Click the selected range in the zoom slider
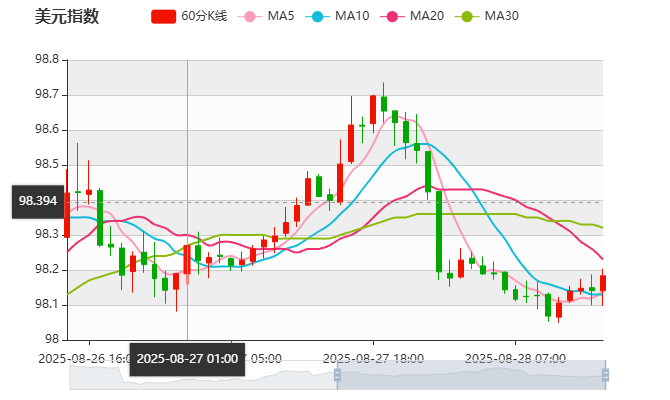 click(470, 376)
